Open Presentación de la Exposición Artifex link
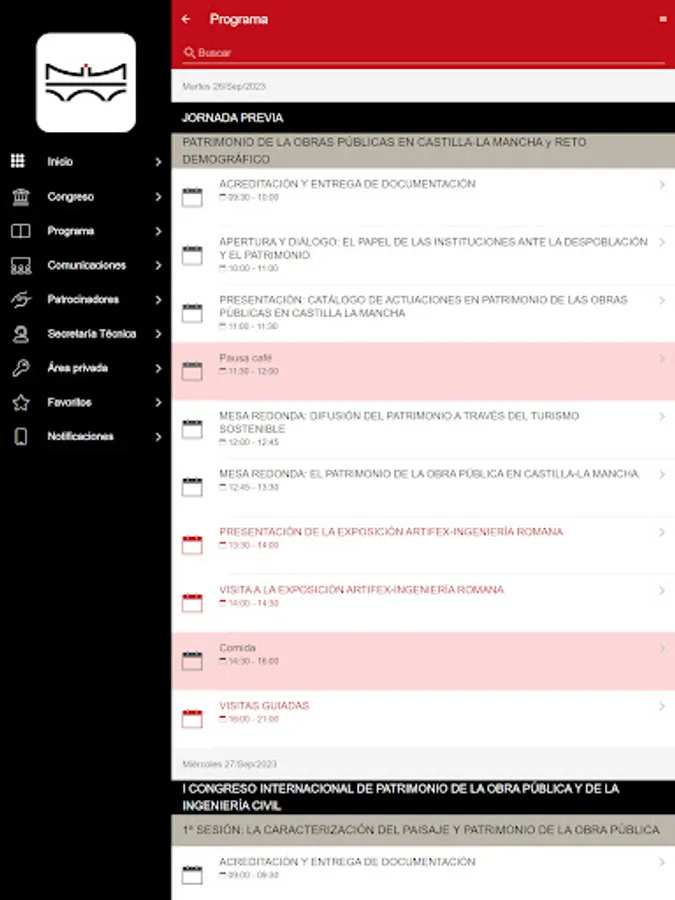The width and height of the screenshot is (675, 900). pyautogui.click(x=391, y=532)
